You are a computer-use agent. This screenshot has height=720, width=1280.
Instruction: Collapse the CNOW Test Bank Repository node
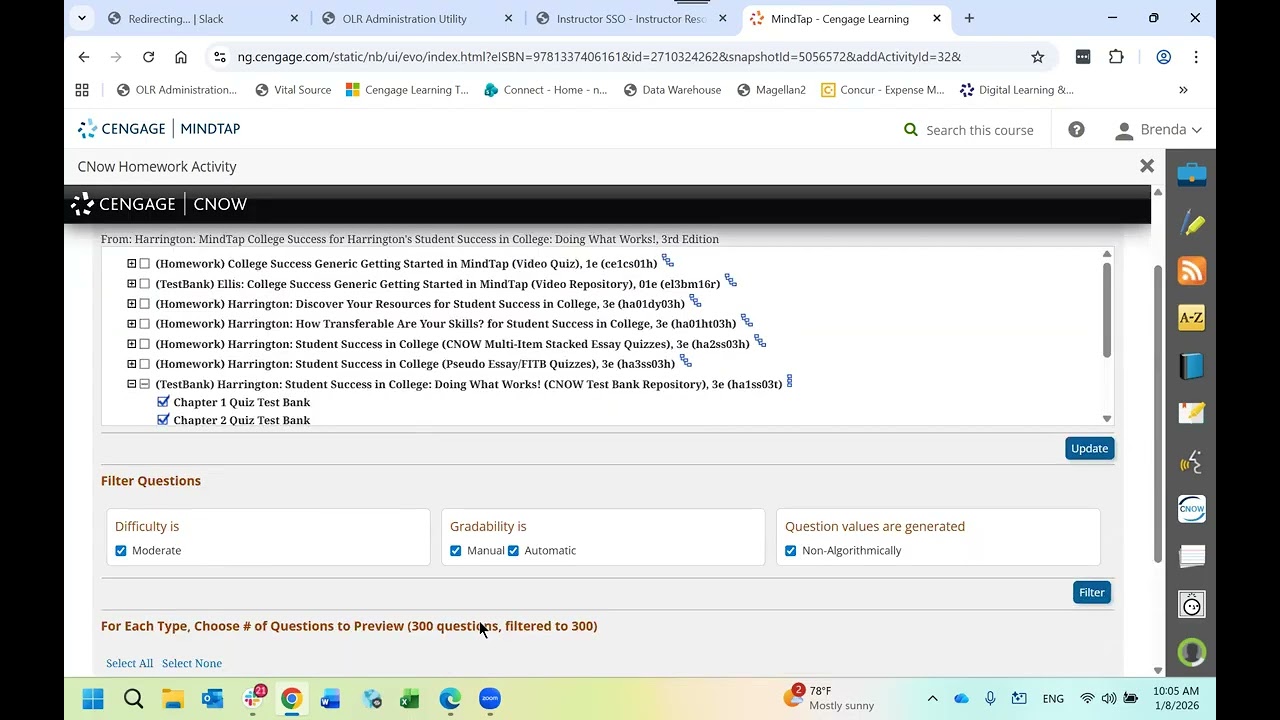[x=131, y=384]
